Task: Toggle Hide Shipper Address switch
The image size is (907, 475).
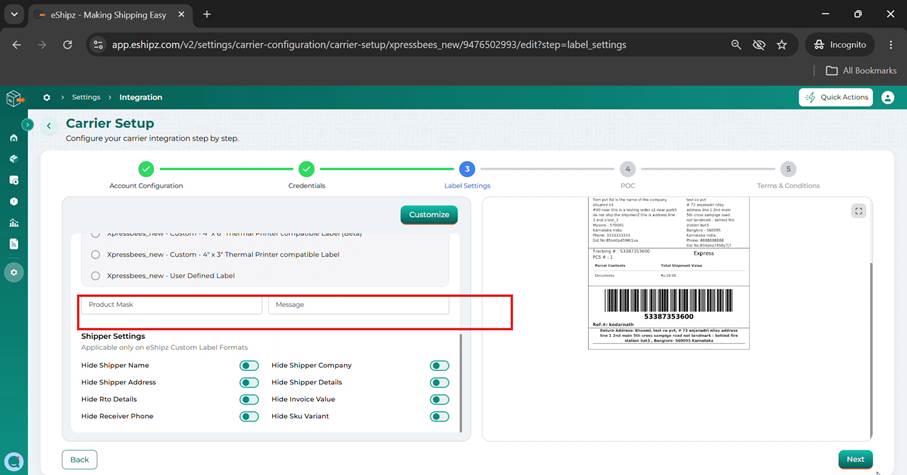Action: (249, 382)
